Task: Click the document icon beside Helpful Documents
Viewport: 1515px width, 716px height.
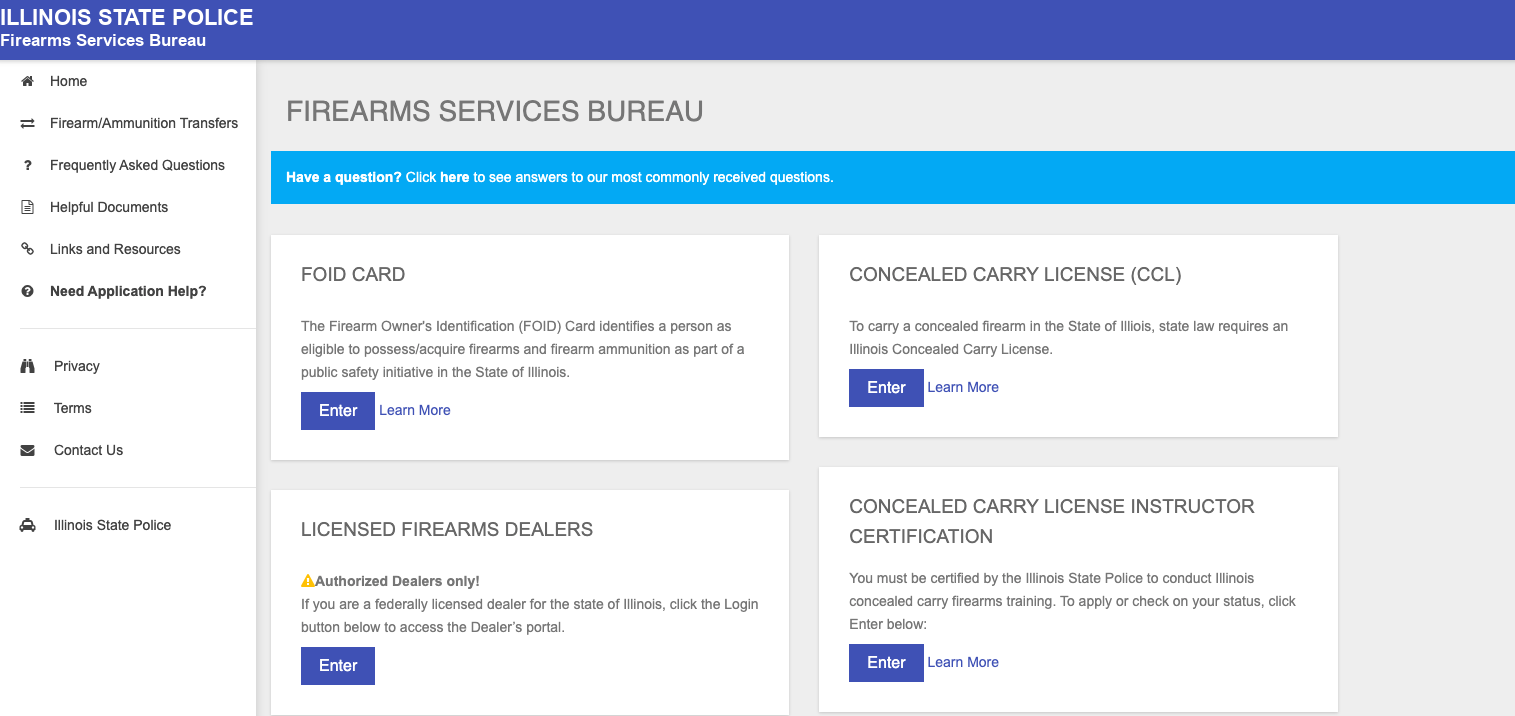Action: pos(28,207)
